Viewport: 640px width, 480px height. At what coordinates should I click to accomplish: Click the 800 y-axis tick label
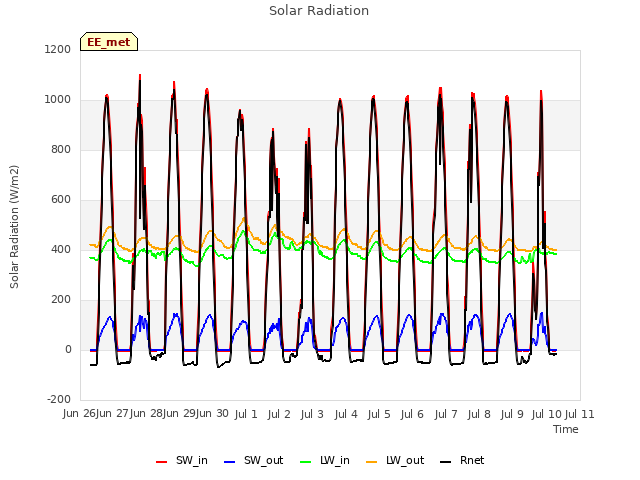coord(61,149)
